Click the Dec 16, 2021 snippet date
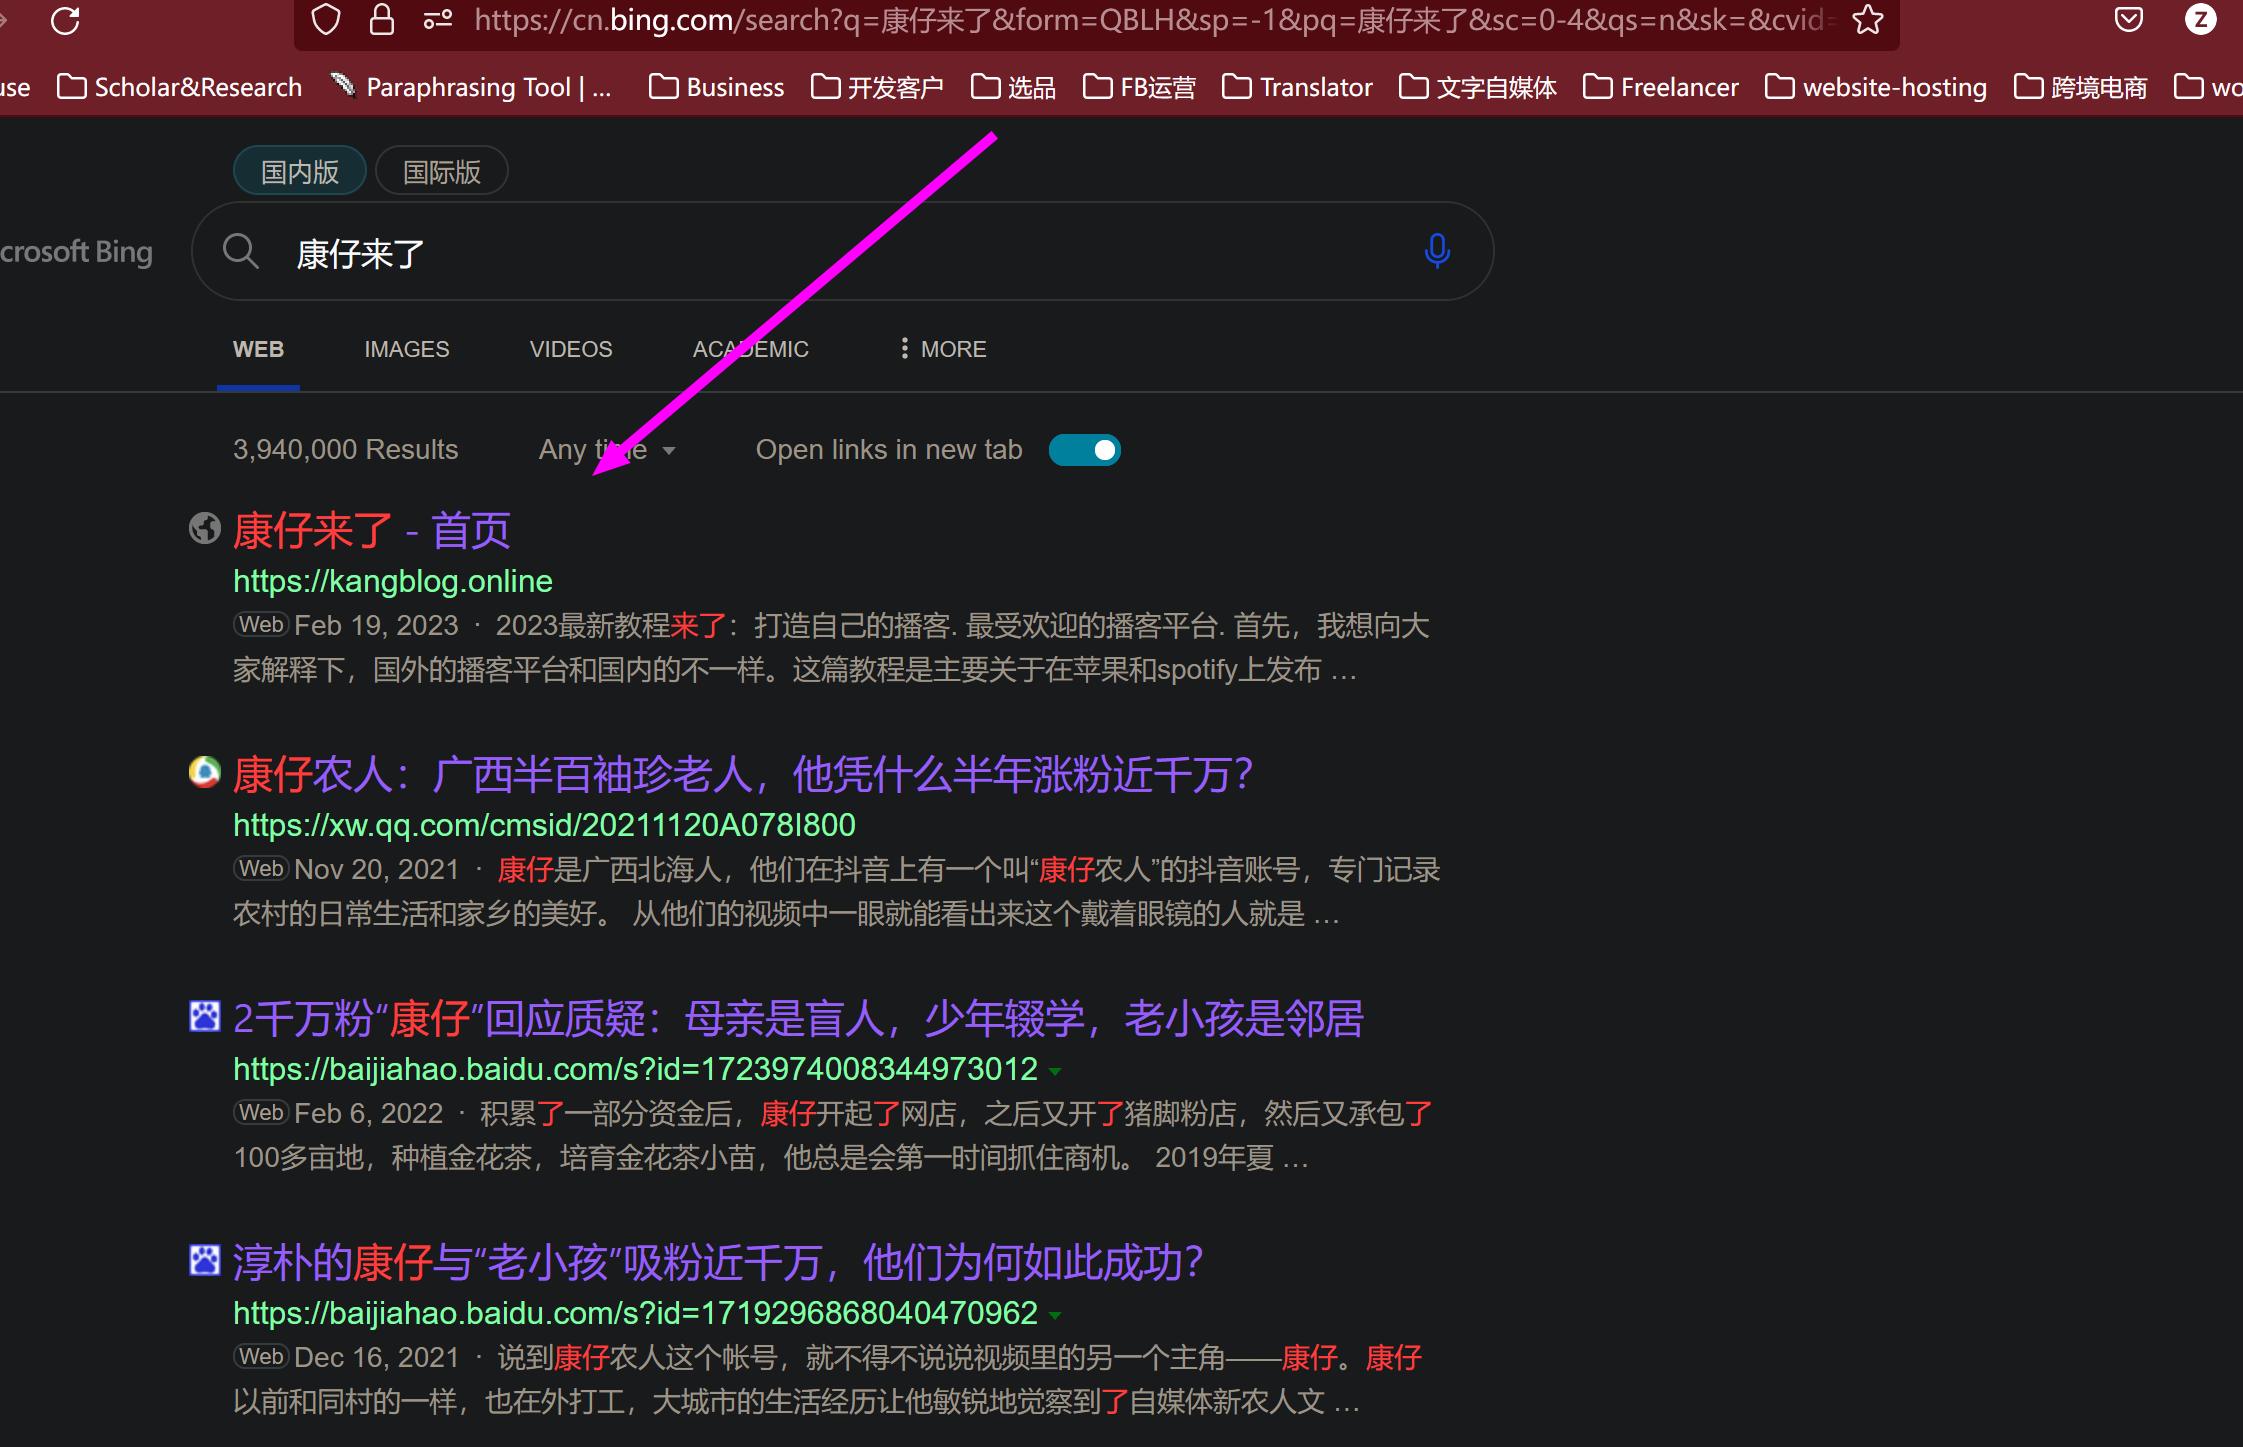The width and height of the screenshot is (2243, 1447). point(376,1358)
